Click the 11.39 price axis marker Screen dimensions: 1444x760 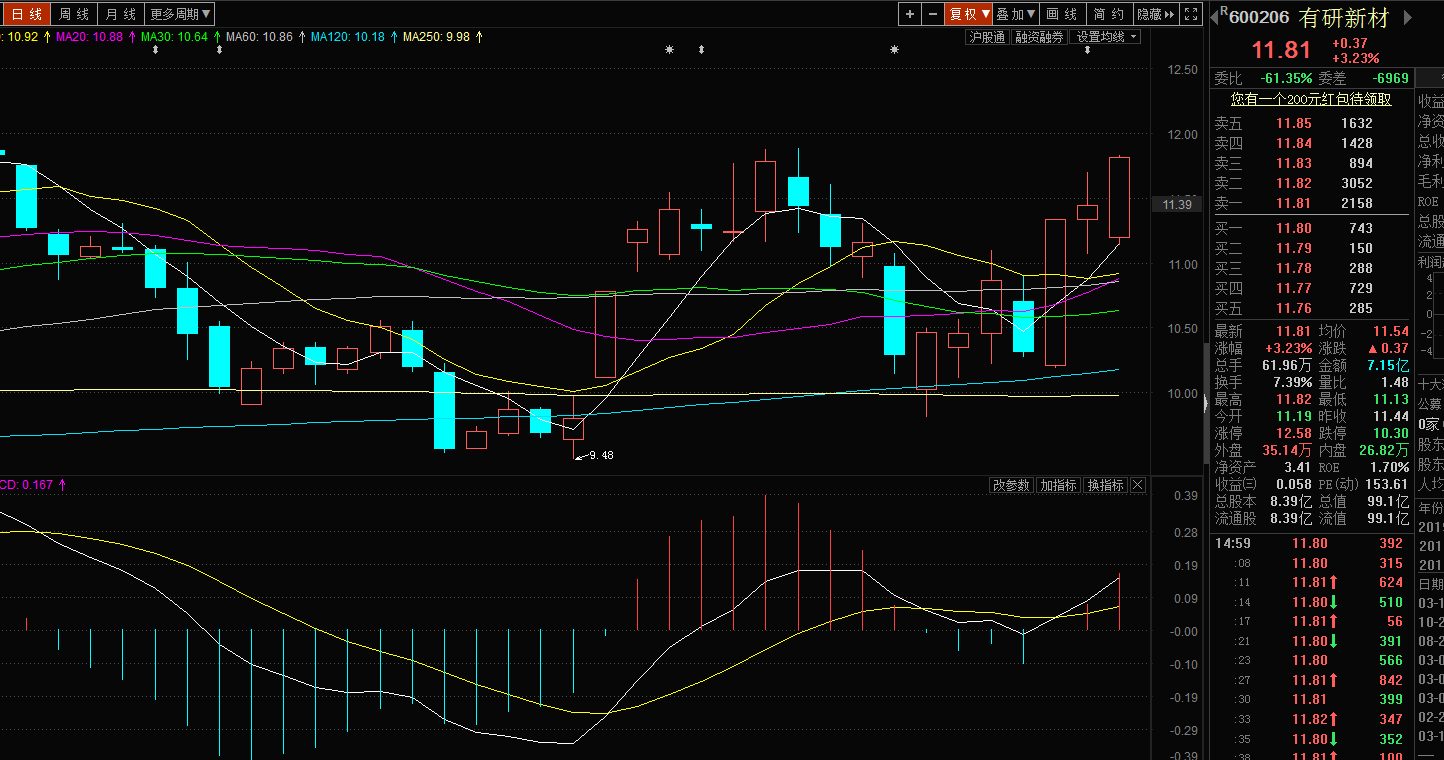(1177, 204)
